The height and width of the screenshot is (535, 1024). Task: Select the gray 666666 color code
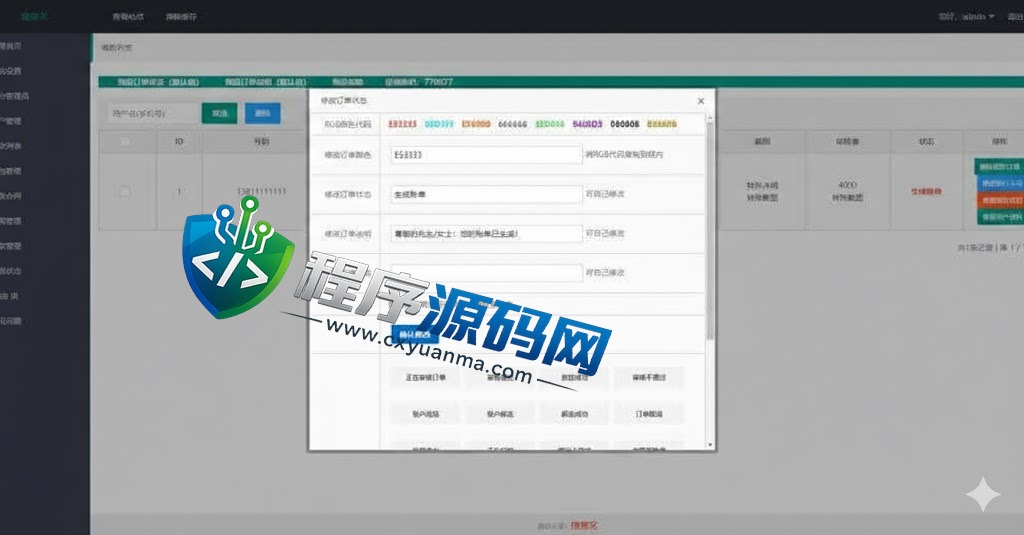[x=513, y=124]
